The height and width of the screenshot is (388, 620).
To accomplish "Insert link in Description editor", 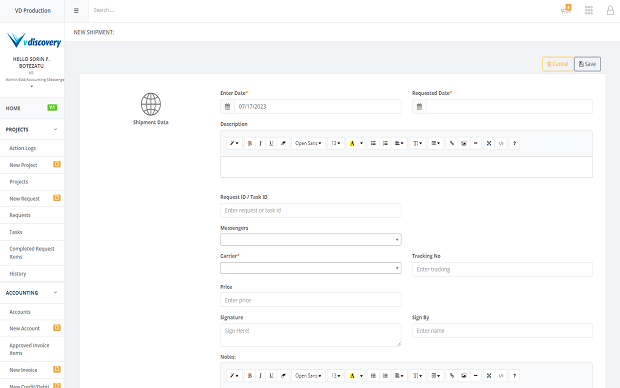I will click(452, 143).
